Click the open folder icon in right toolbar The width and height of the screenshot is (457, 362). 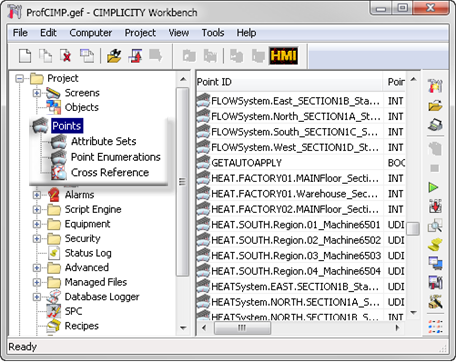click(x=435, y=106)
